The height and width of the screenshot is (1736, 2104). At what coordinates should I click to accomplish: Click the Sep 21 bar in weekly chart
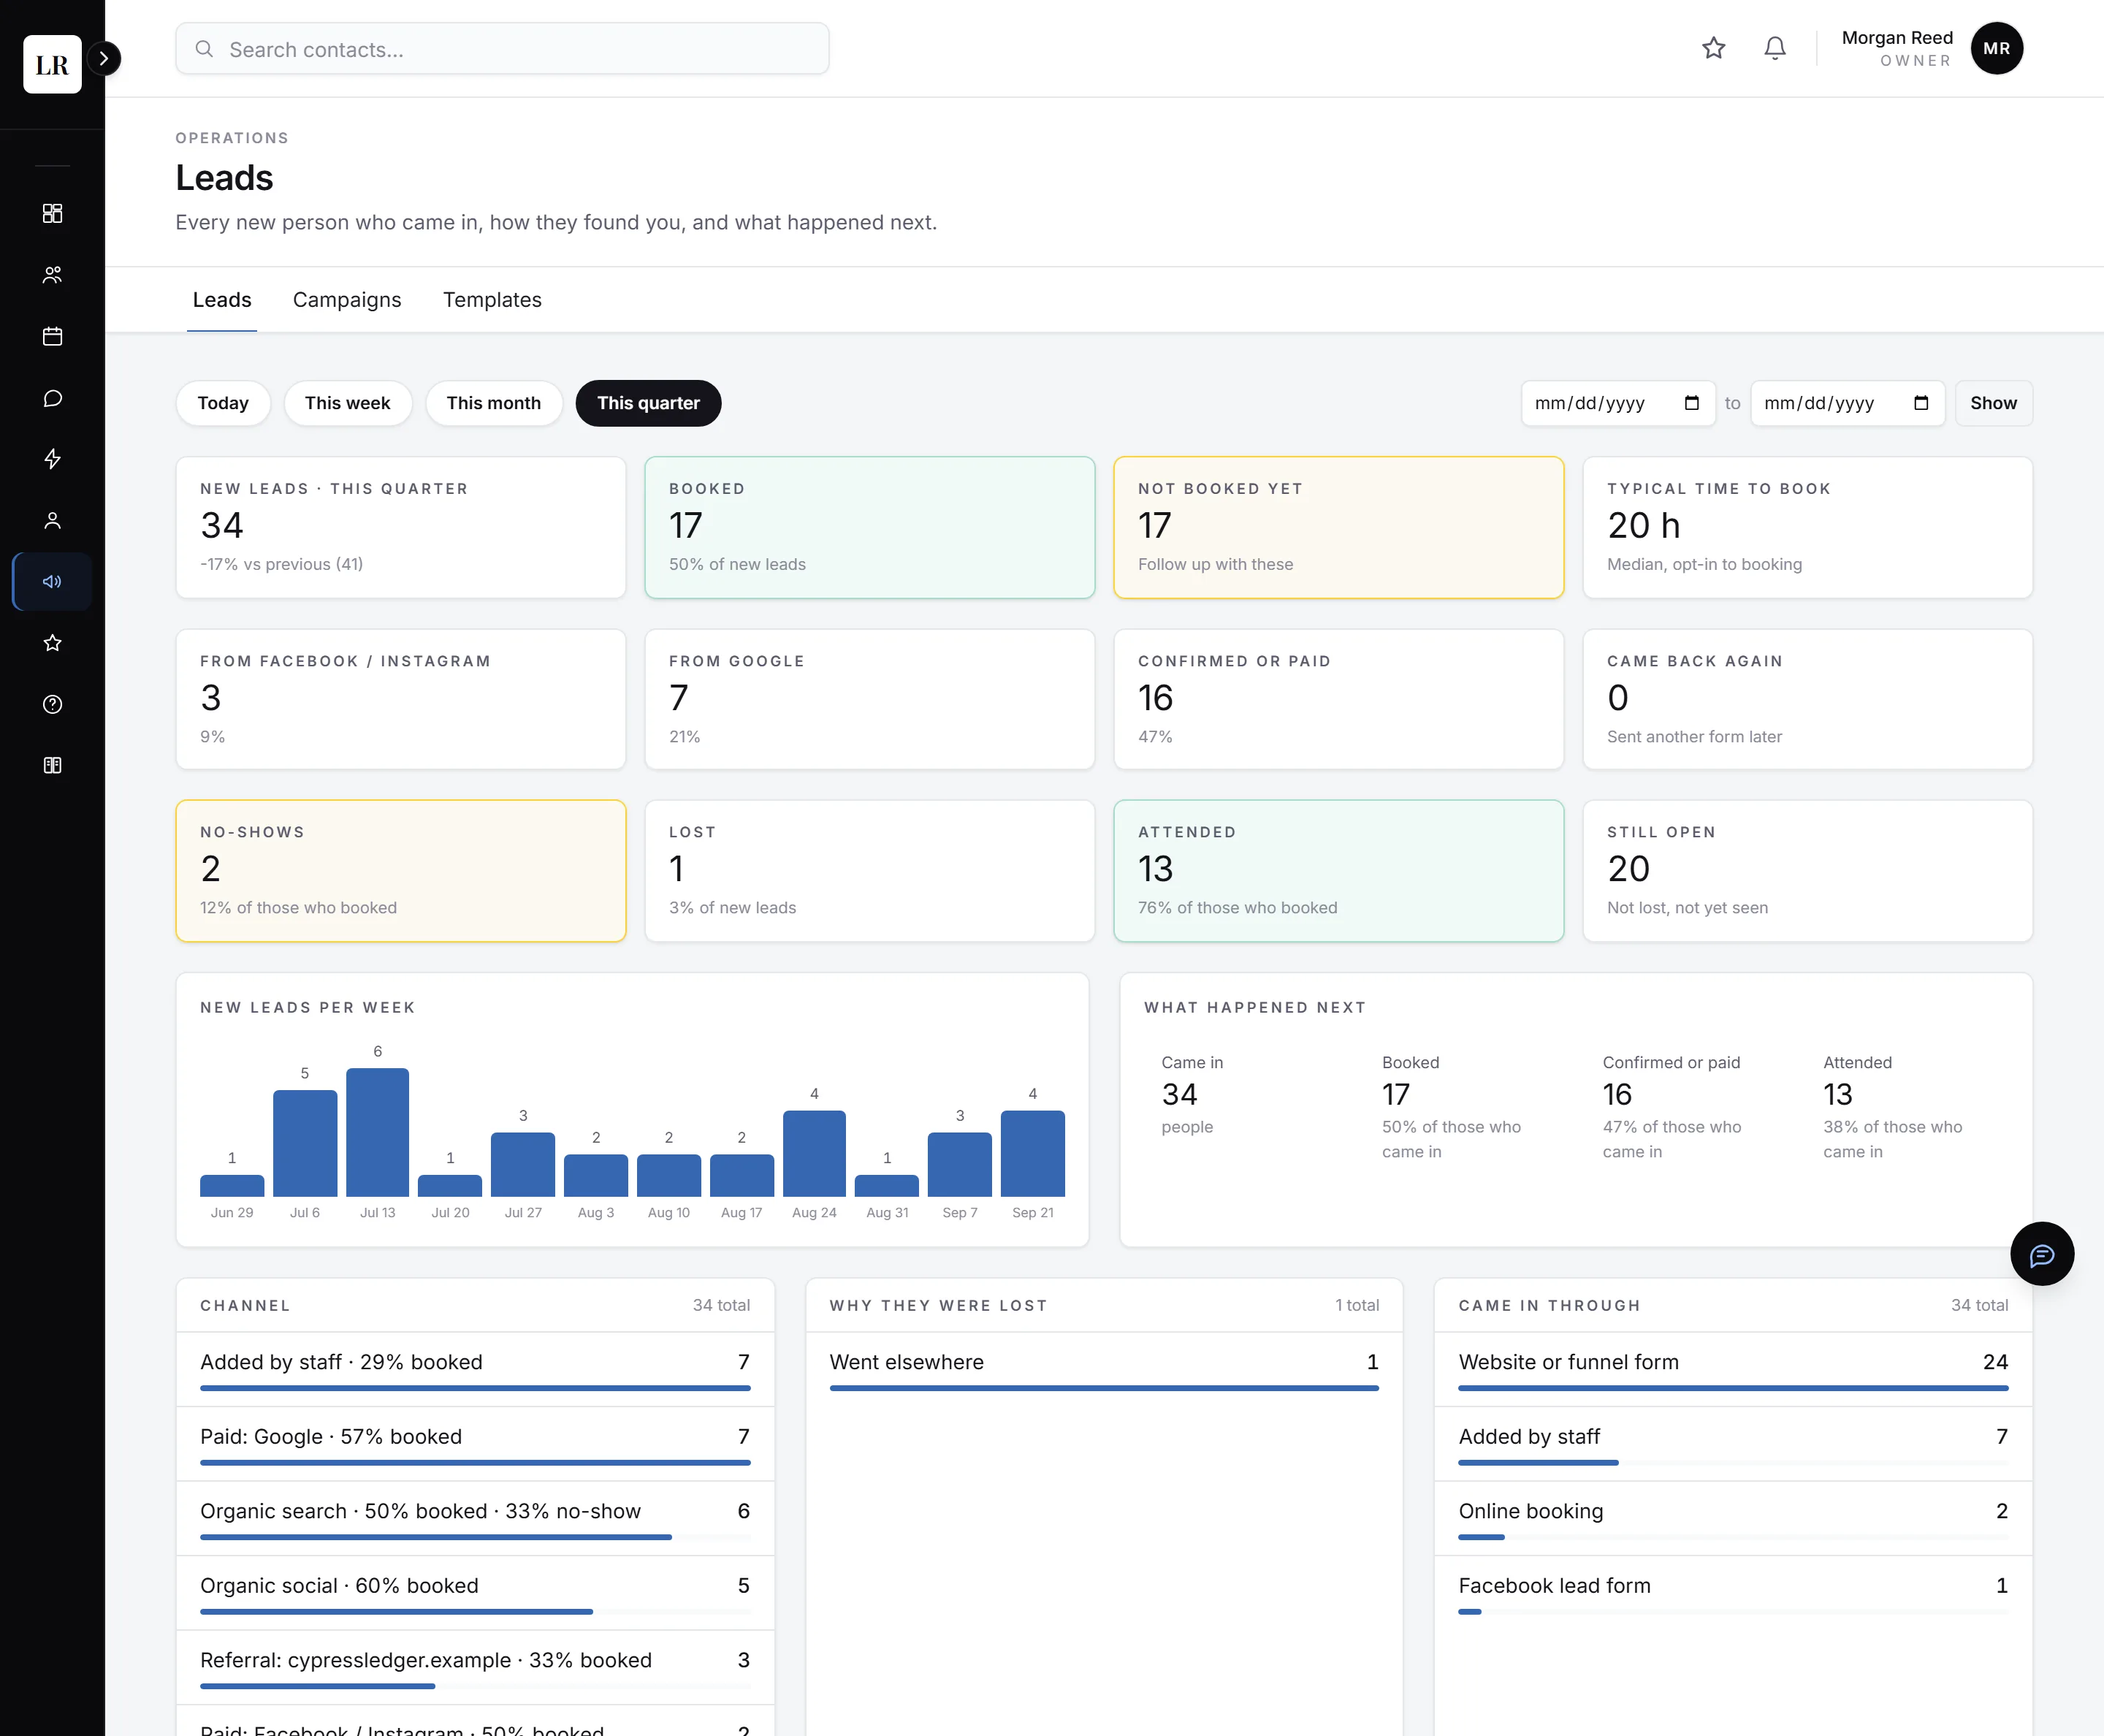pos(1032,1153)
